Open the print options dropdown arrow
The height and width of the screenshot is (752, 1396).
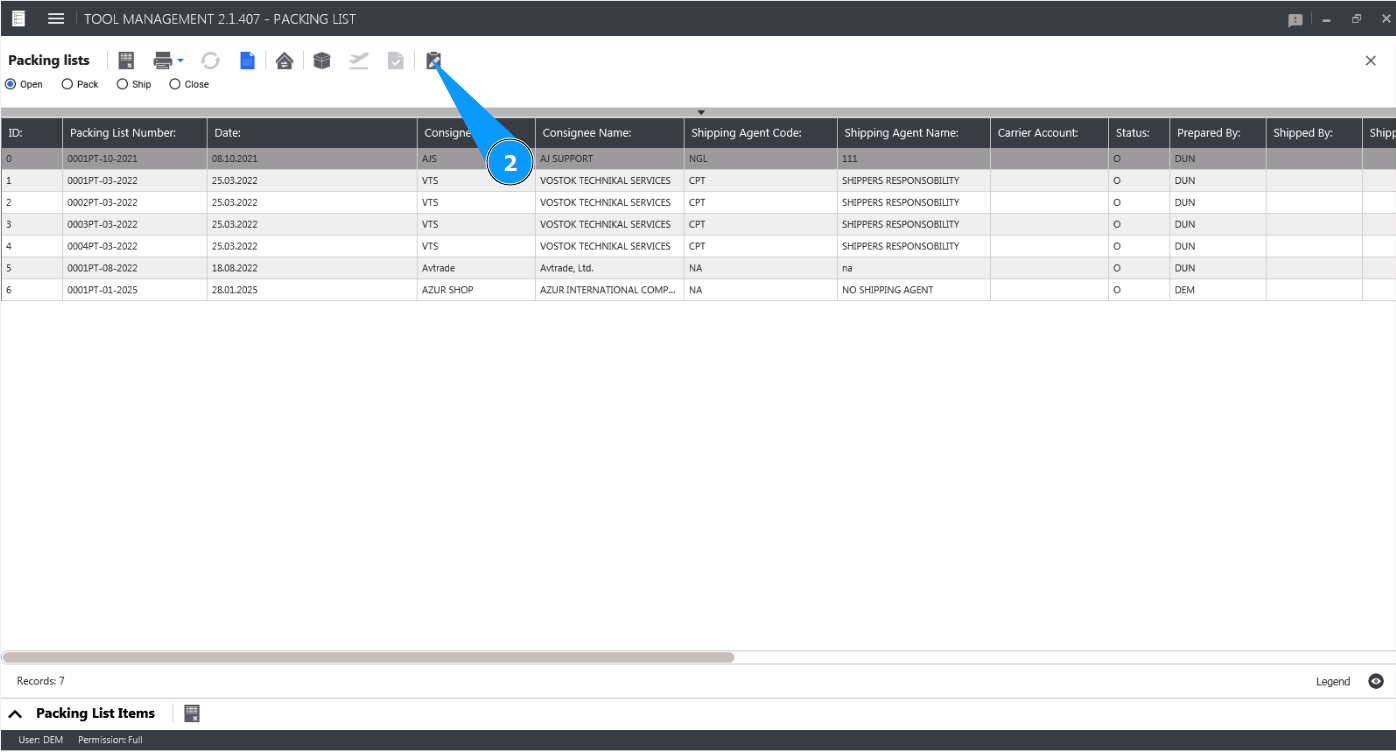pyautogui.click(x=180, y=61)
